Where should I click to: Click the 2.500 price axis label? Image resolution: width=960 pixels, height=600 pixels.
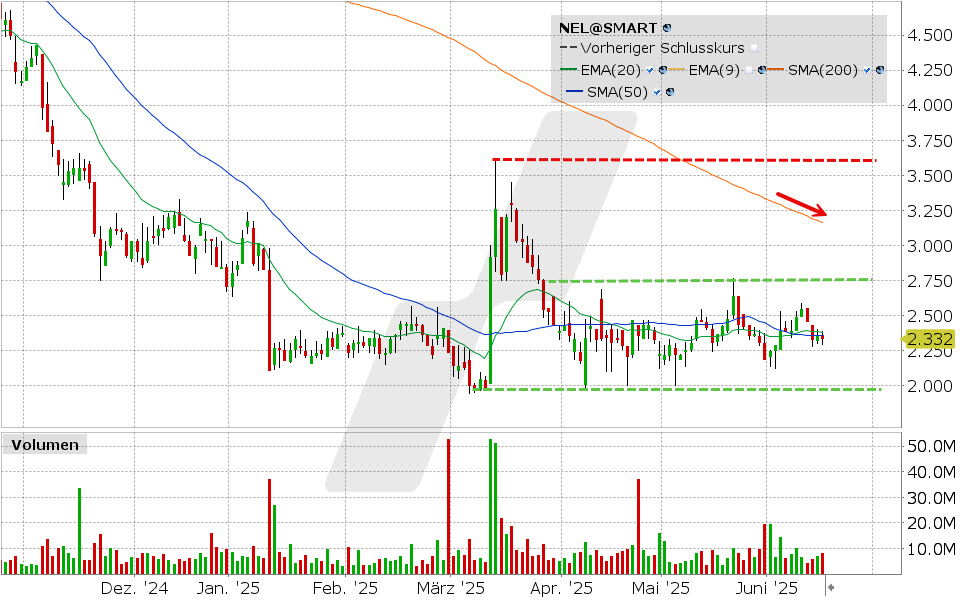click(x=929, y=316)
